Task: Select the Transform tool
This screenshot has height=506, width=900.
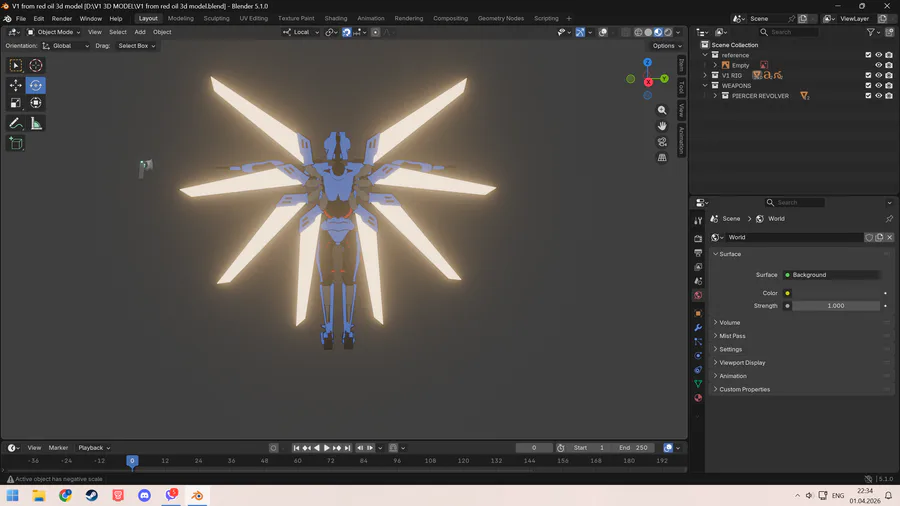Action: tap(36, 103)
